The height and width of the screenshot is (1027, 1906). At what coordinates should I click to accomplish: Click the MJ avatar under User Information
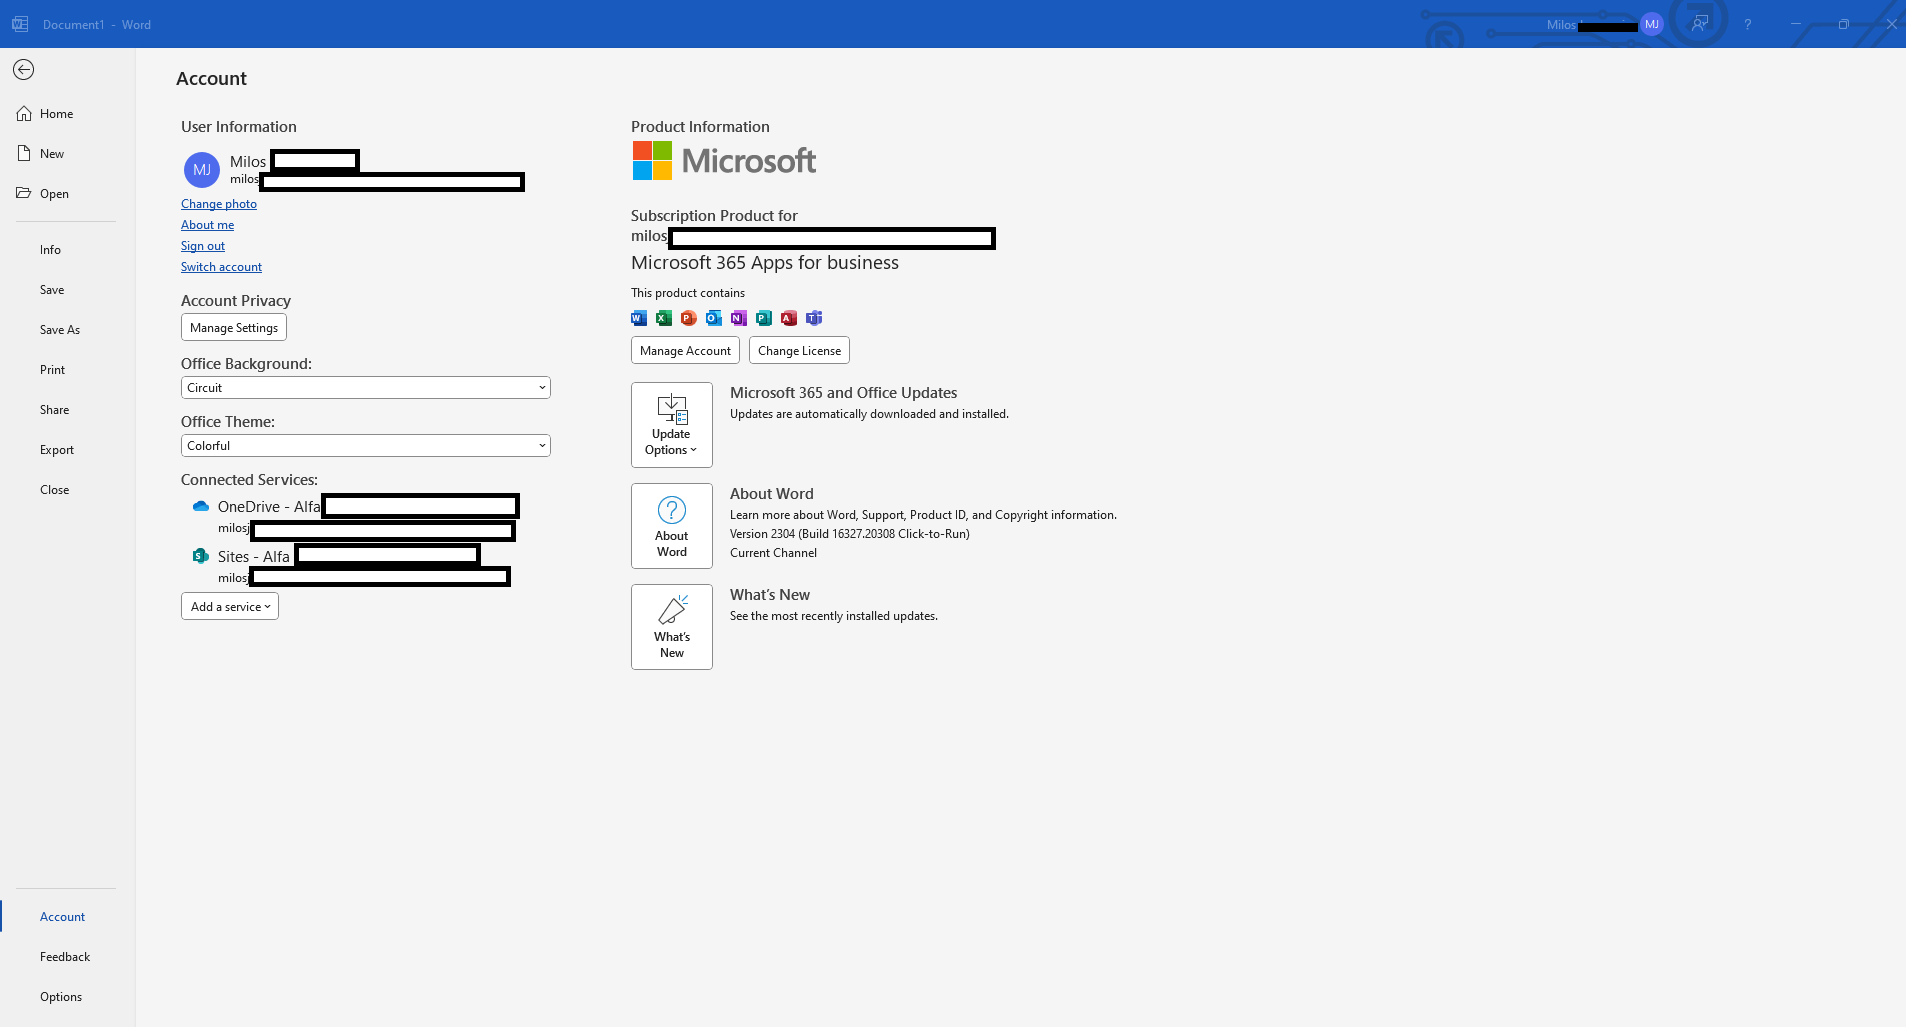click(x=202, y=170)
